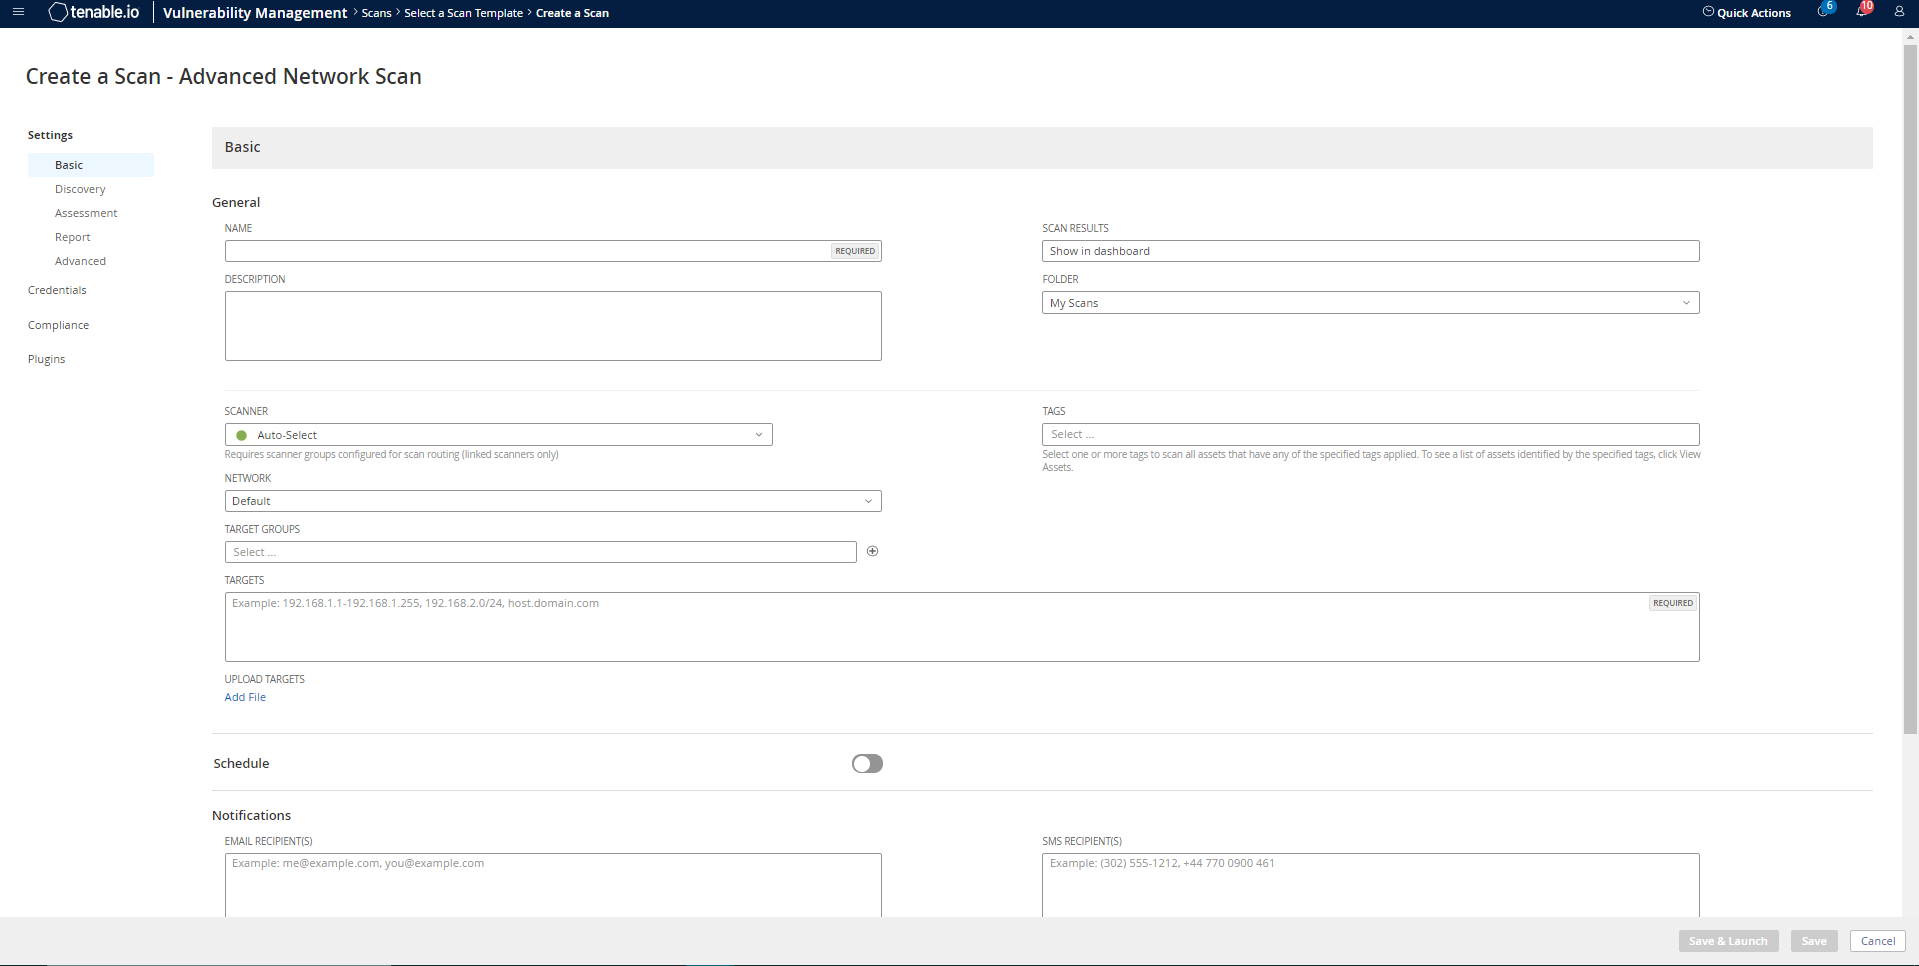Image resolution: width=1919 pixels, height=966 pixels.
Task: Expand the Scanner Auto-Select dropdown
Action: 498,435
